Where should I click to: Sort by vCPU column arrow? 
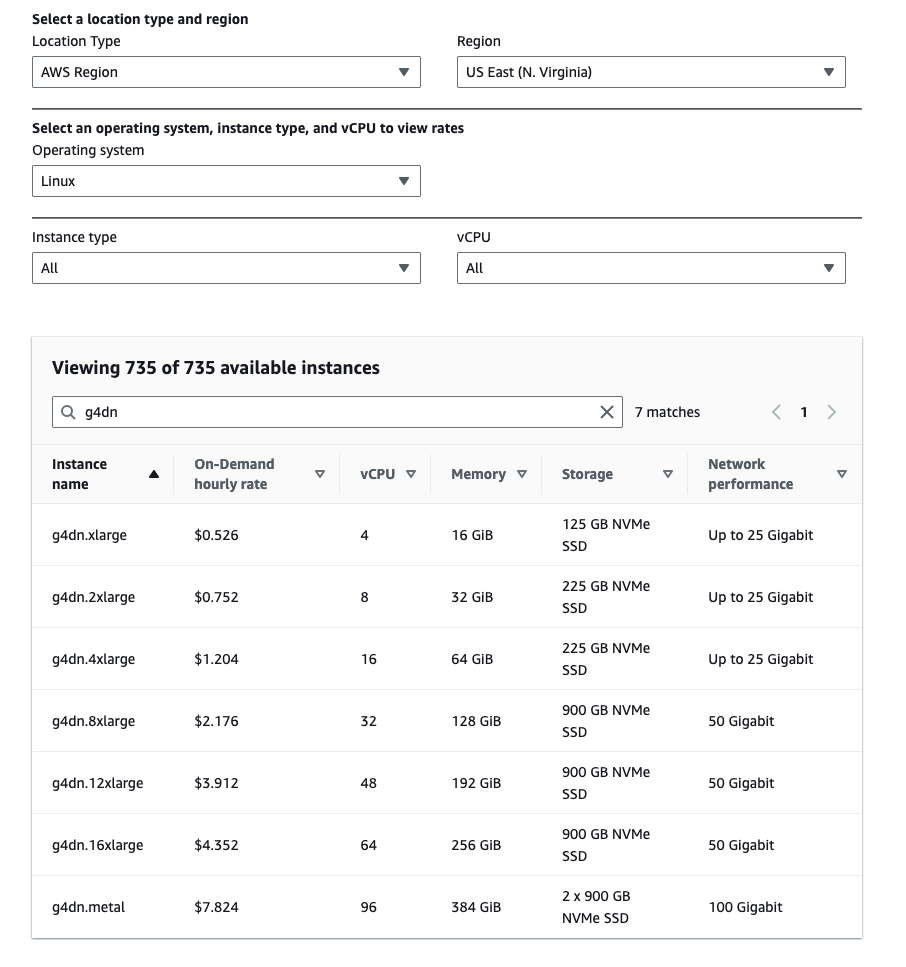pos(411,474)
